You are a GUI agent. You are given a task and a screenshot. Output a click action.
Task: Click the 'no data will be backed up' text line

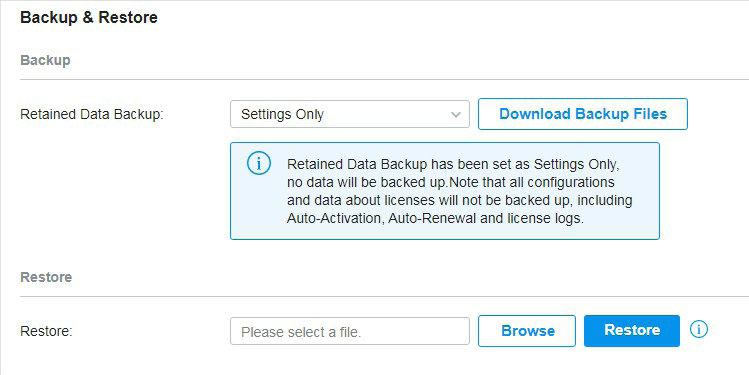coord(451,182)
